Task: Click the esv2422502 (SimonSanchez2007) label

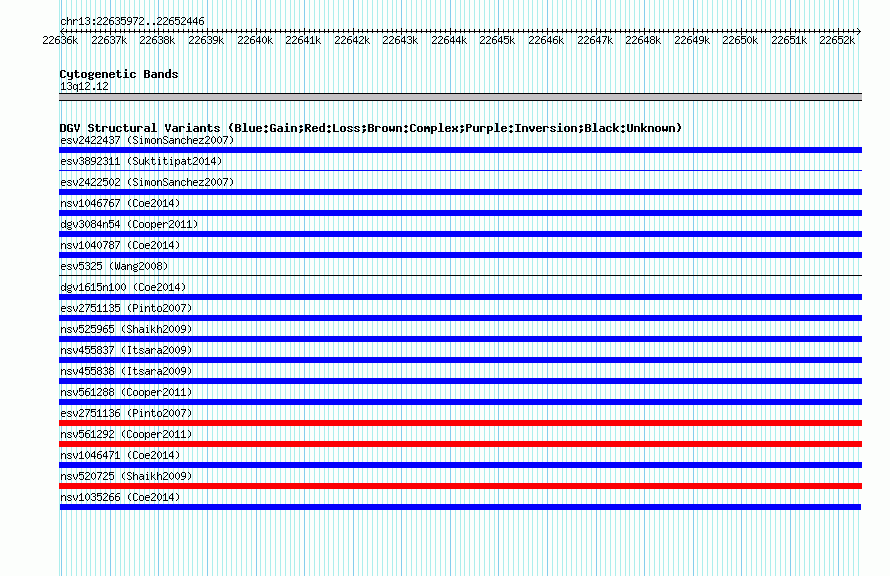Action: 147,182
